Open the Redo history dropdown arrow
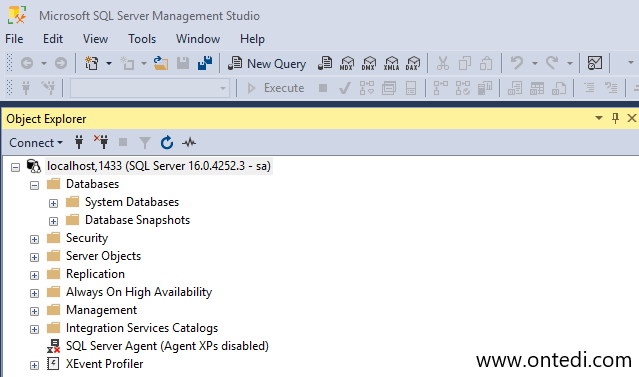The width and height of the screenshot is (639, 377). pos(570,64)
